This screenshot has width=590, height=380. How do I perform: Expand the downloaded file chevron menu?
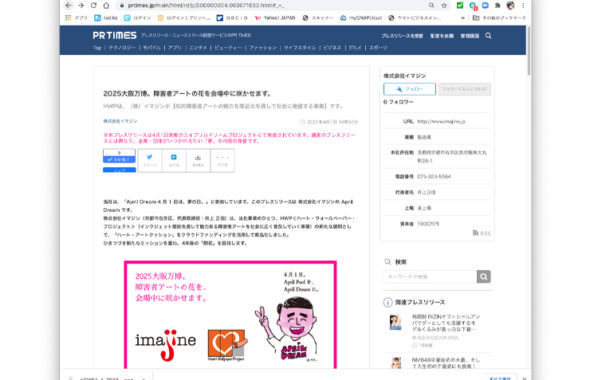144,378
